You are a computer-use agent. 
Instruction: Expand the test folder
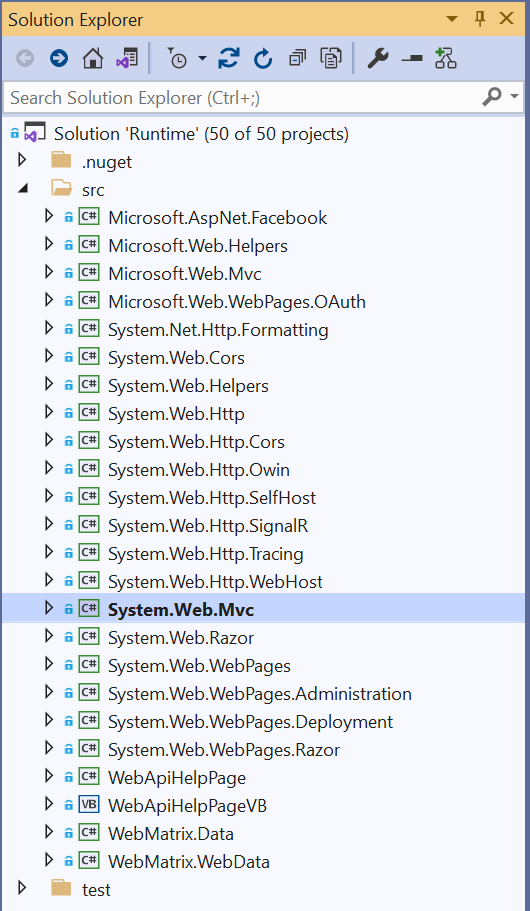click(22, 888)
